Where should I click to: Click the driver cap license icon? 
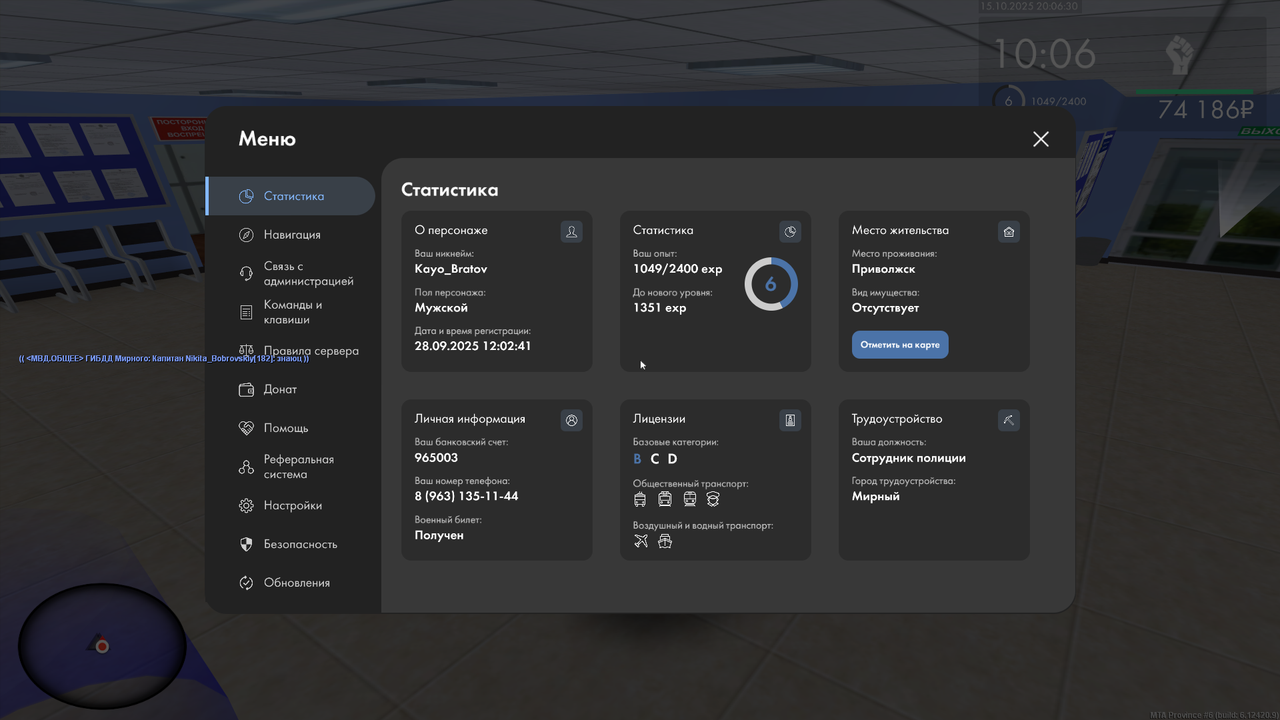click(713, 499)
